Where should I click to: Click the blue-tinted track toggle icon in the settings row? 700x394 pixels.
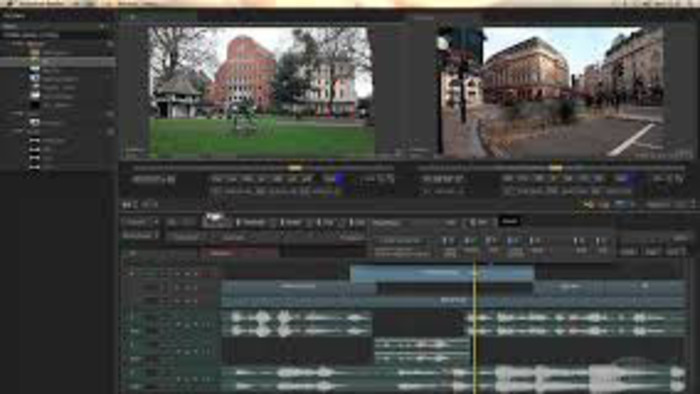[x=513, y=241]
